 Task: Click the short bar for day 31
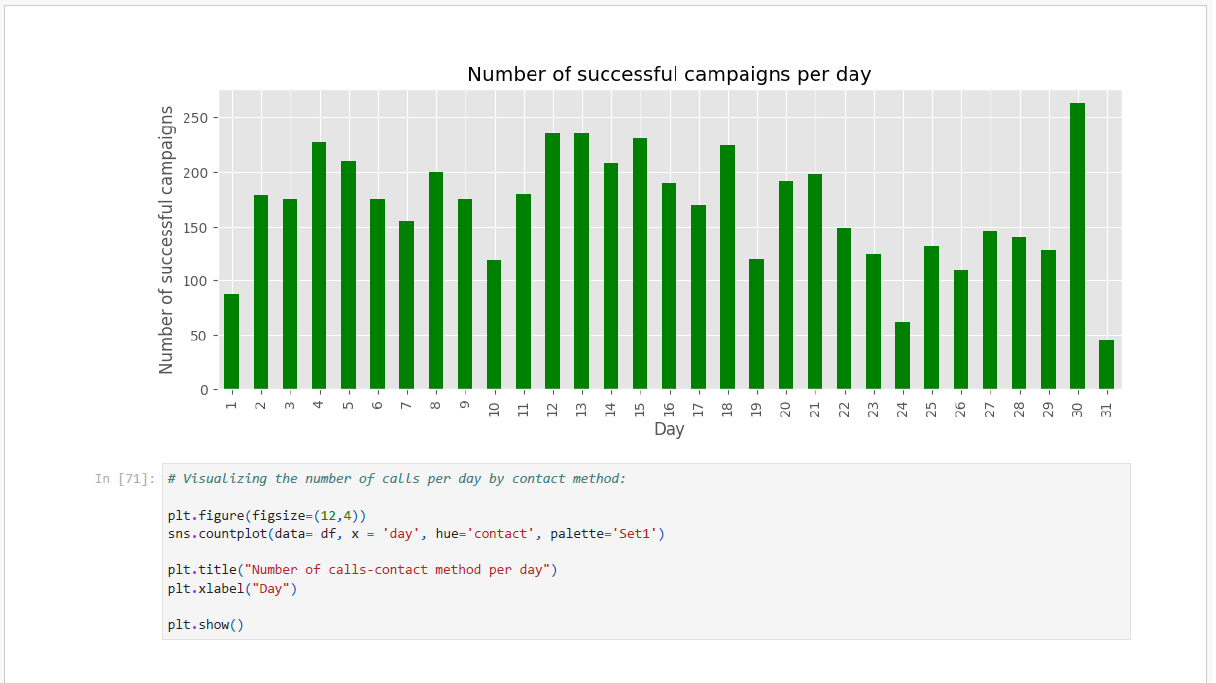pyautogui.click(x=1106, y=365)
